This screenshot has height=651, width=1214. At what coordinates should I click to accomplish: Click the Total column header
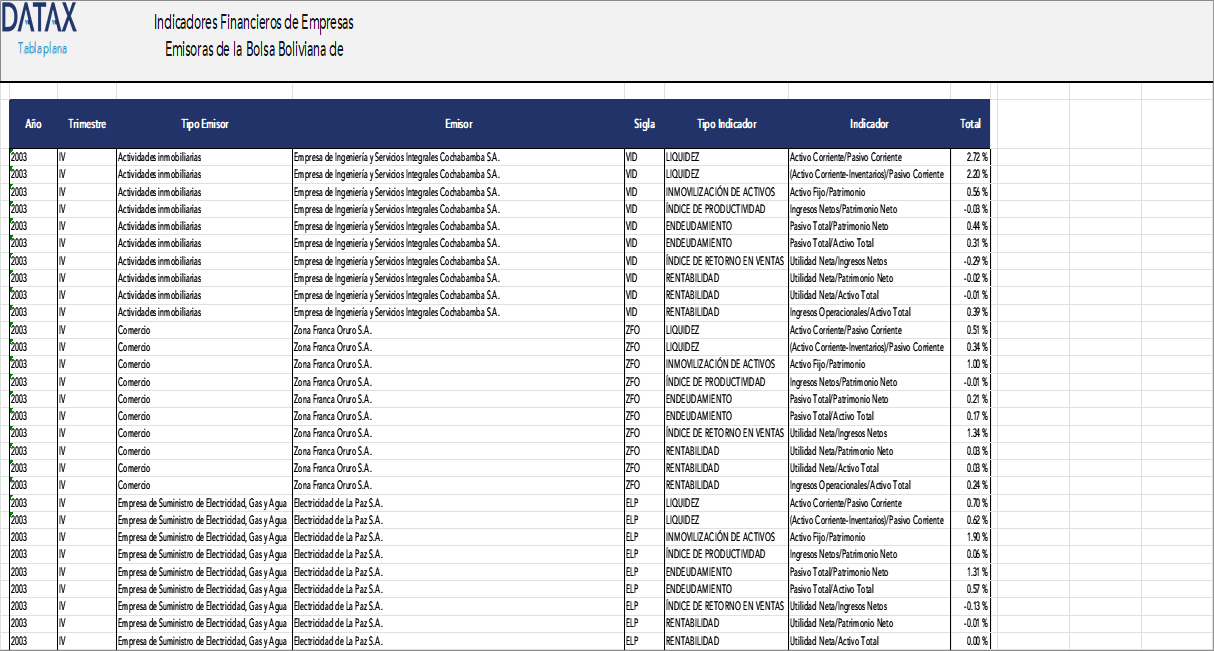[970, 124]
